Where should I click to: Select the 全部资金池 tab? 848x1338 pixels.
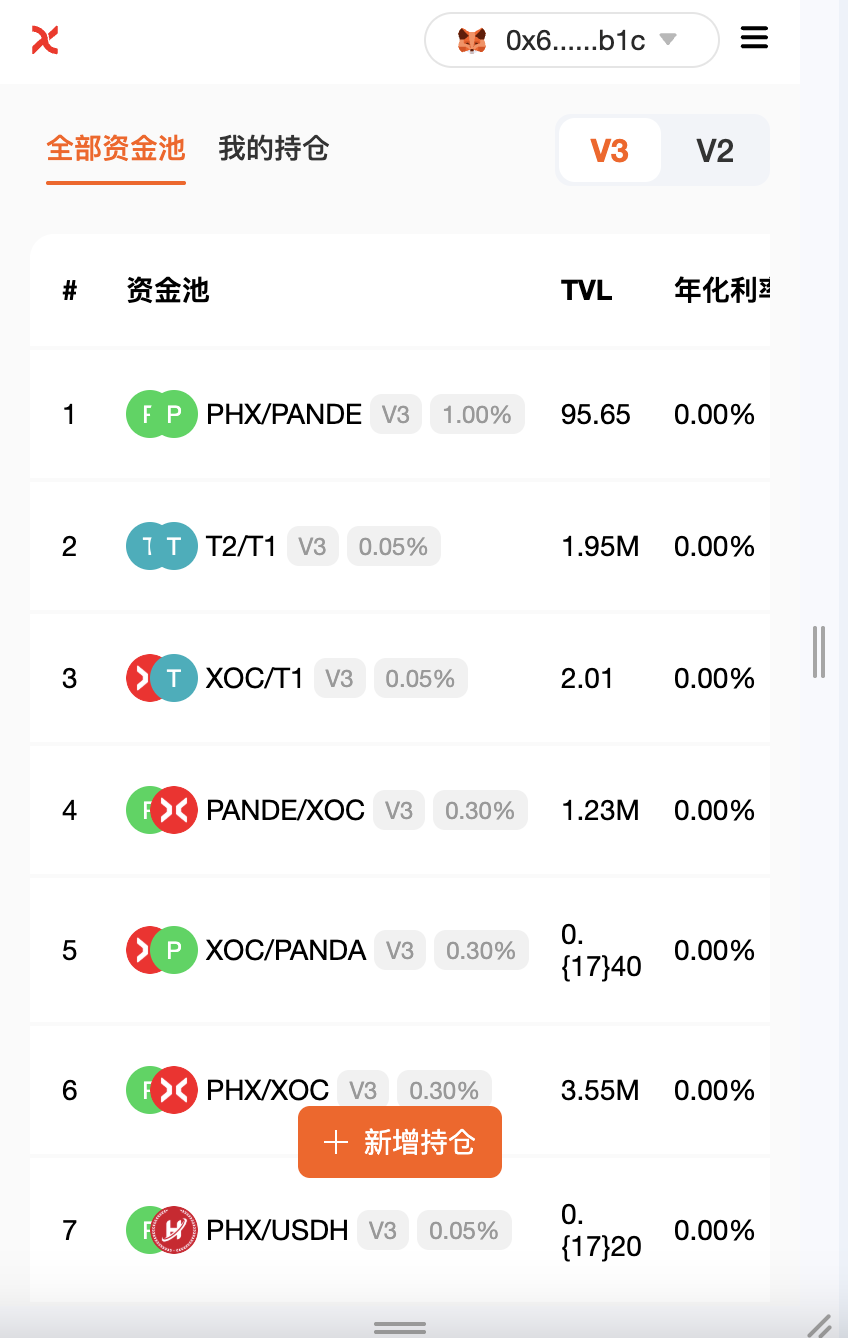pos(116,150)
